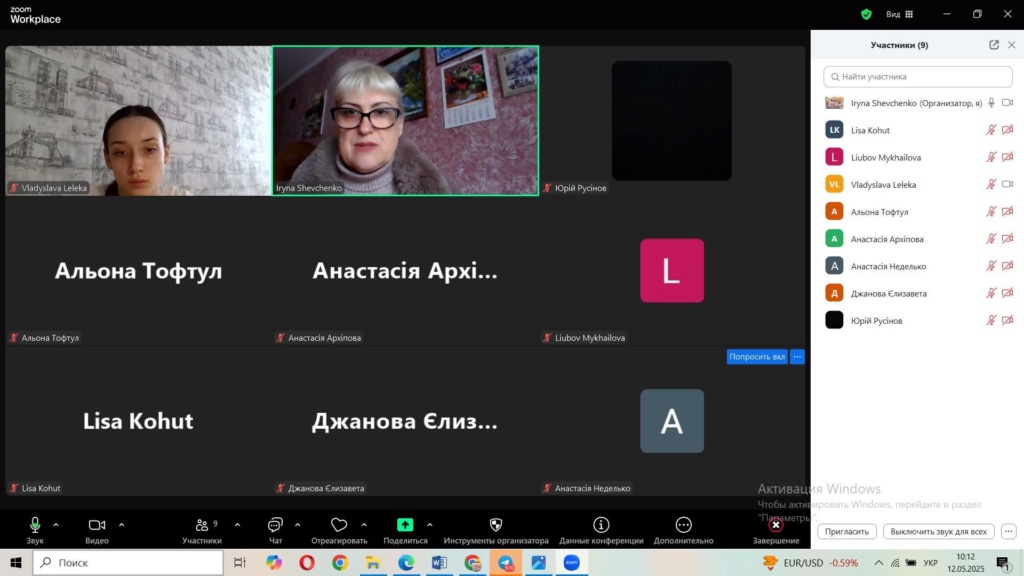
Task: Click Iryna Shevchenko's camera icon in list
Action: point(1008,103)
